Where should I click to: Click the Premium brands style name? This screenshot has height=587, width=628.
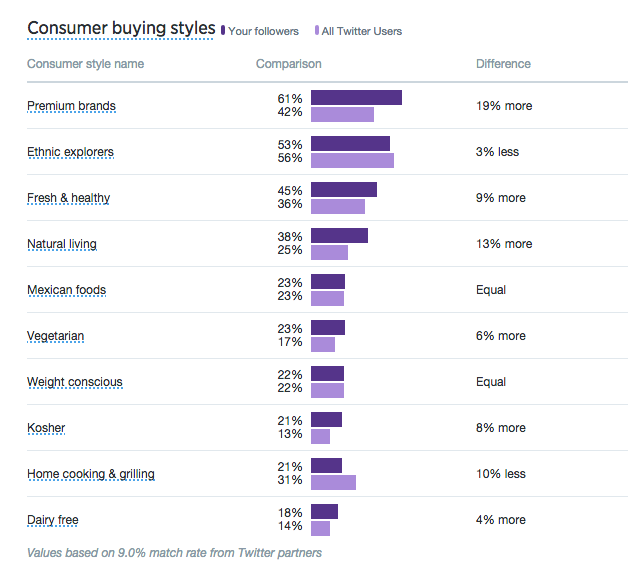71,106
